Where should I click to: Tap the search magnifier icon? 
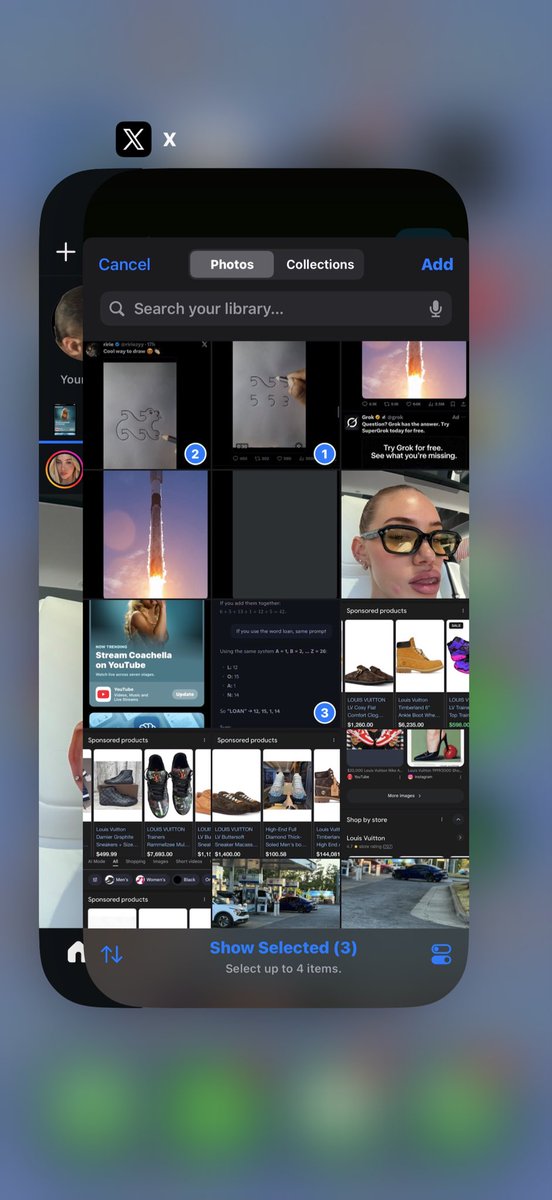point(118,309)
